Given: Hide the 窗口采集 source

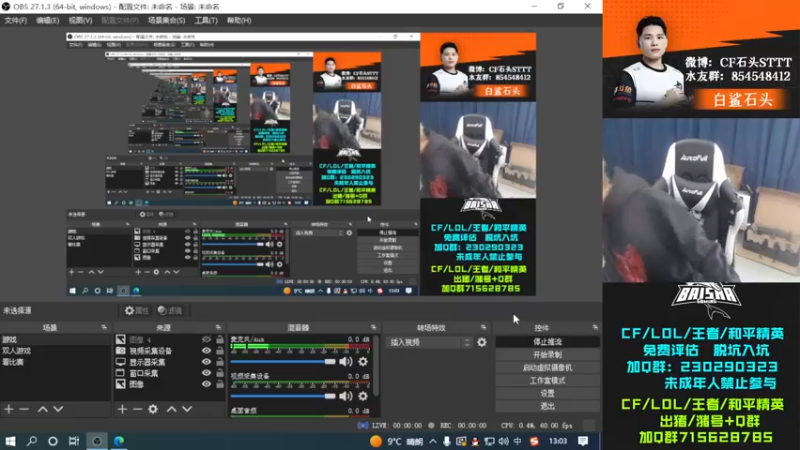Looking at the screenshot, I should [x=206, y=373].
